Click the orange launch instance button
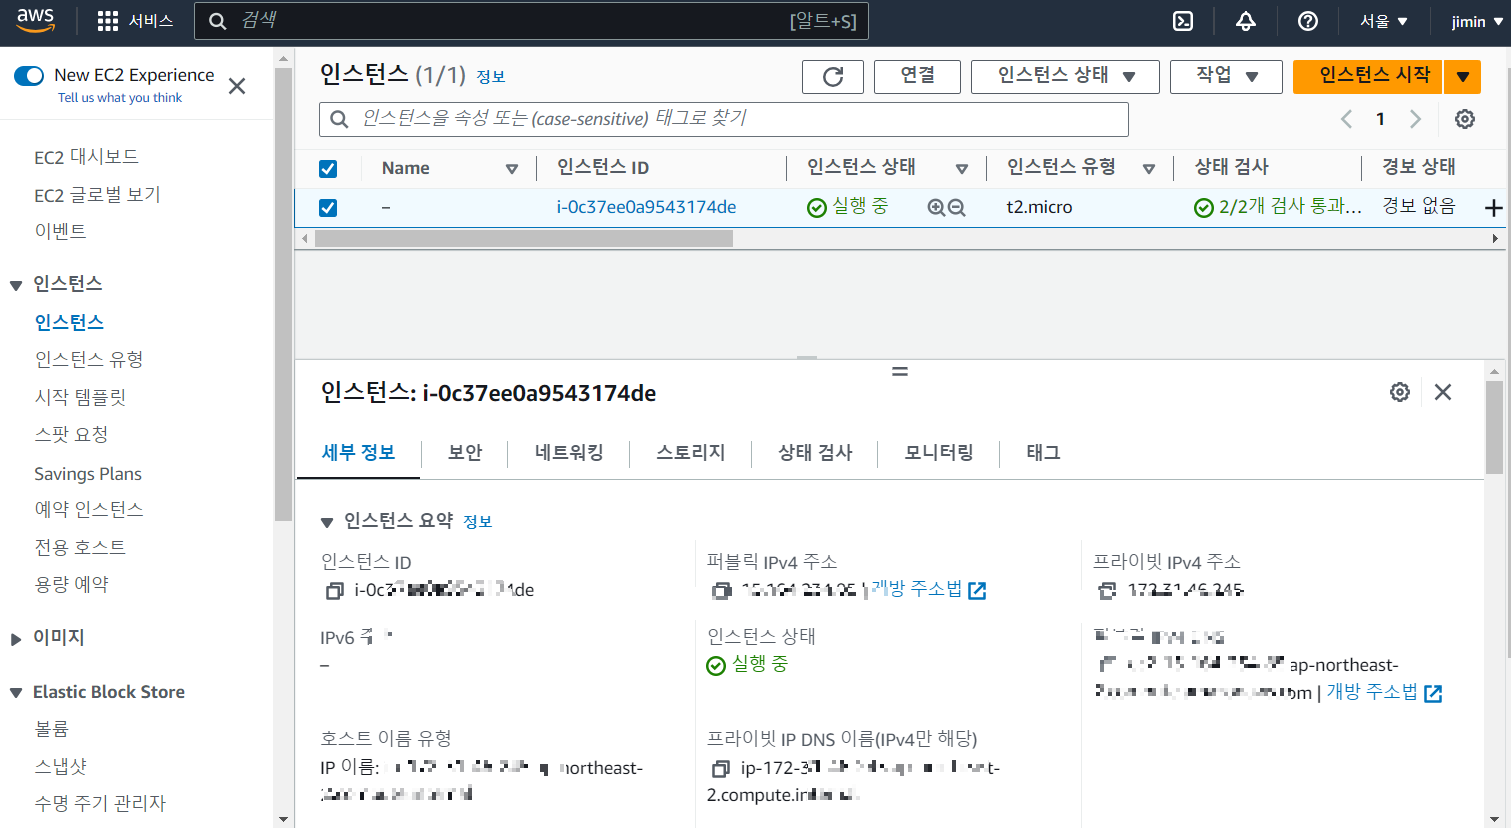Viewport: 1511px width, 828px height. 1368,77
